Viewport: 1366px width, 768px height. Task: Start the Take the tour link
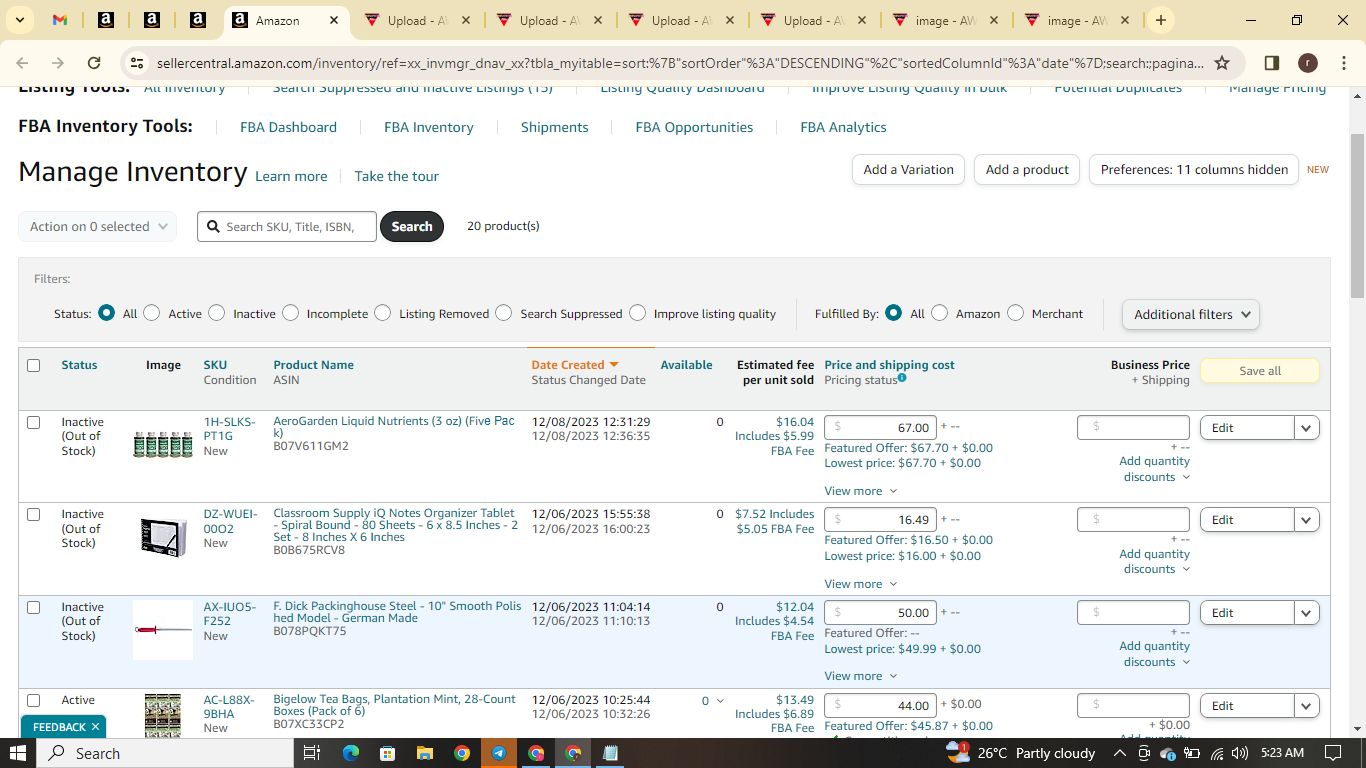tap(397, 176)
